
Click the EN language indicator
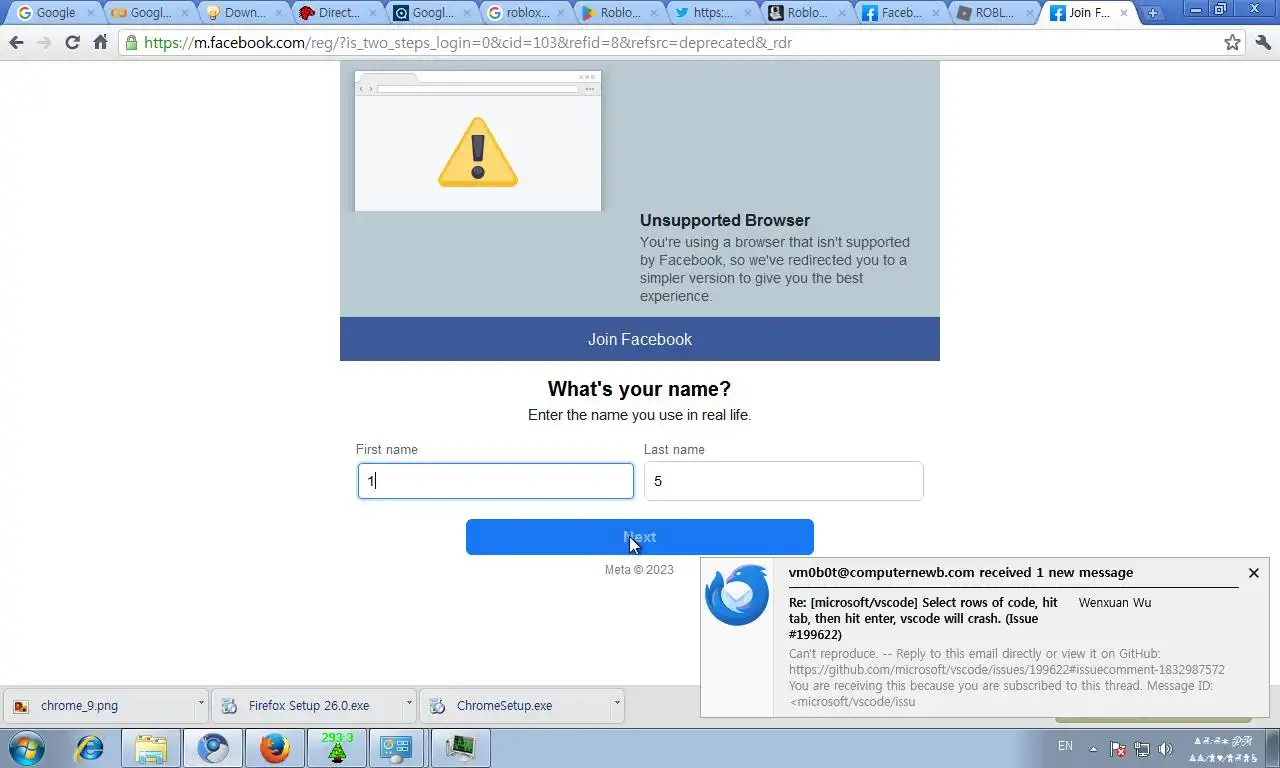pos(1066,746)
